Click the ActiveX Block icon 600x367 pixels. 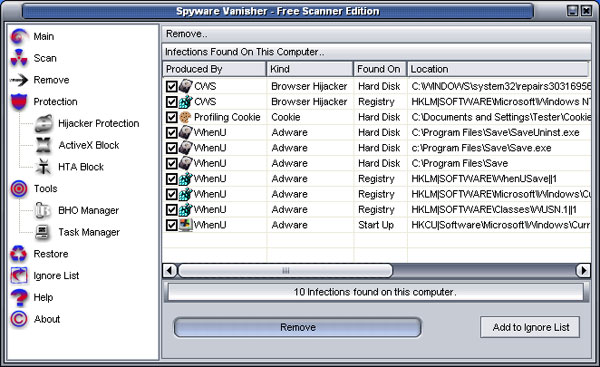pyautogui.click(x=43, y=145)
